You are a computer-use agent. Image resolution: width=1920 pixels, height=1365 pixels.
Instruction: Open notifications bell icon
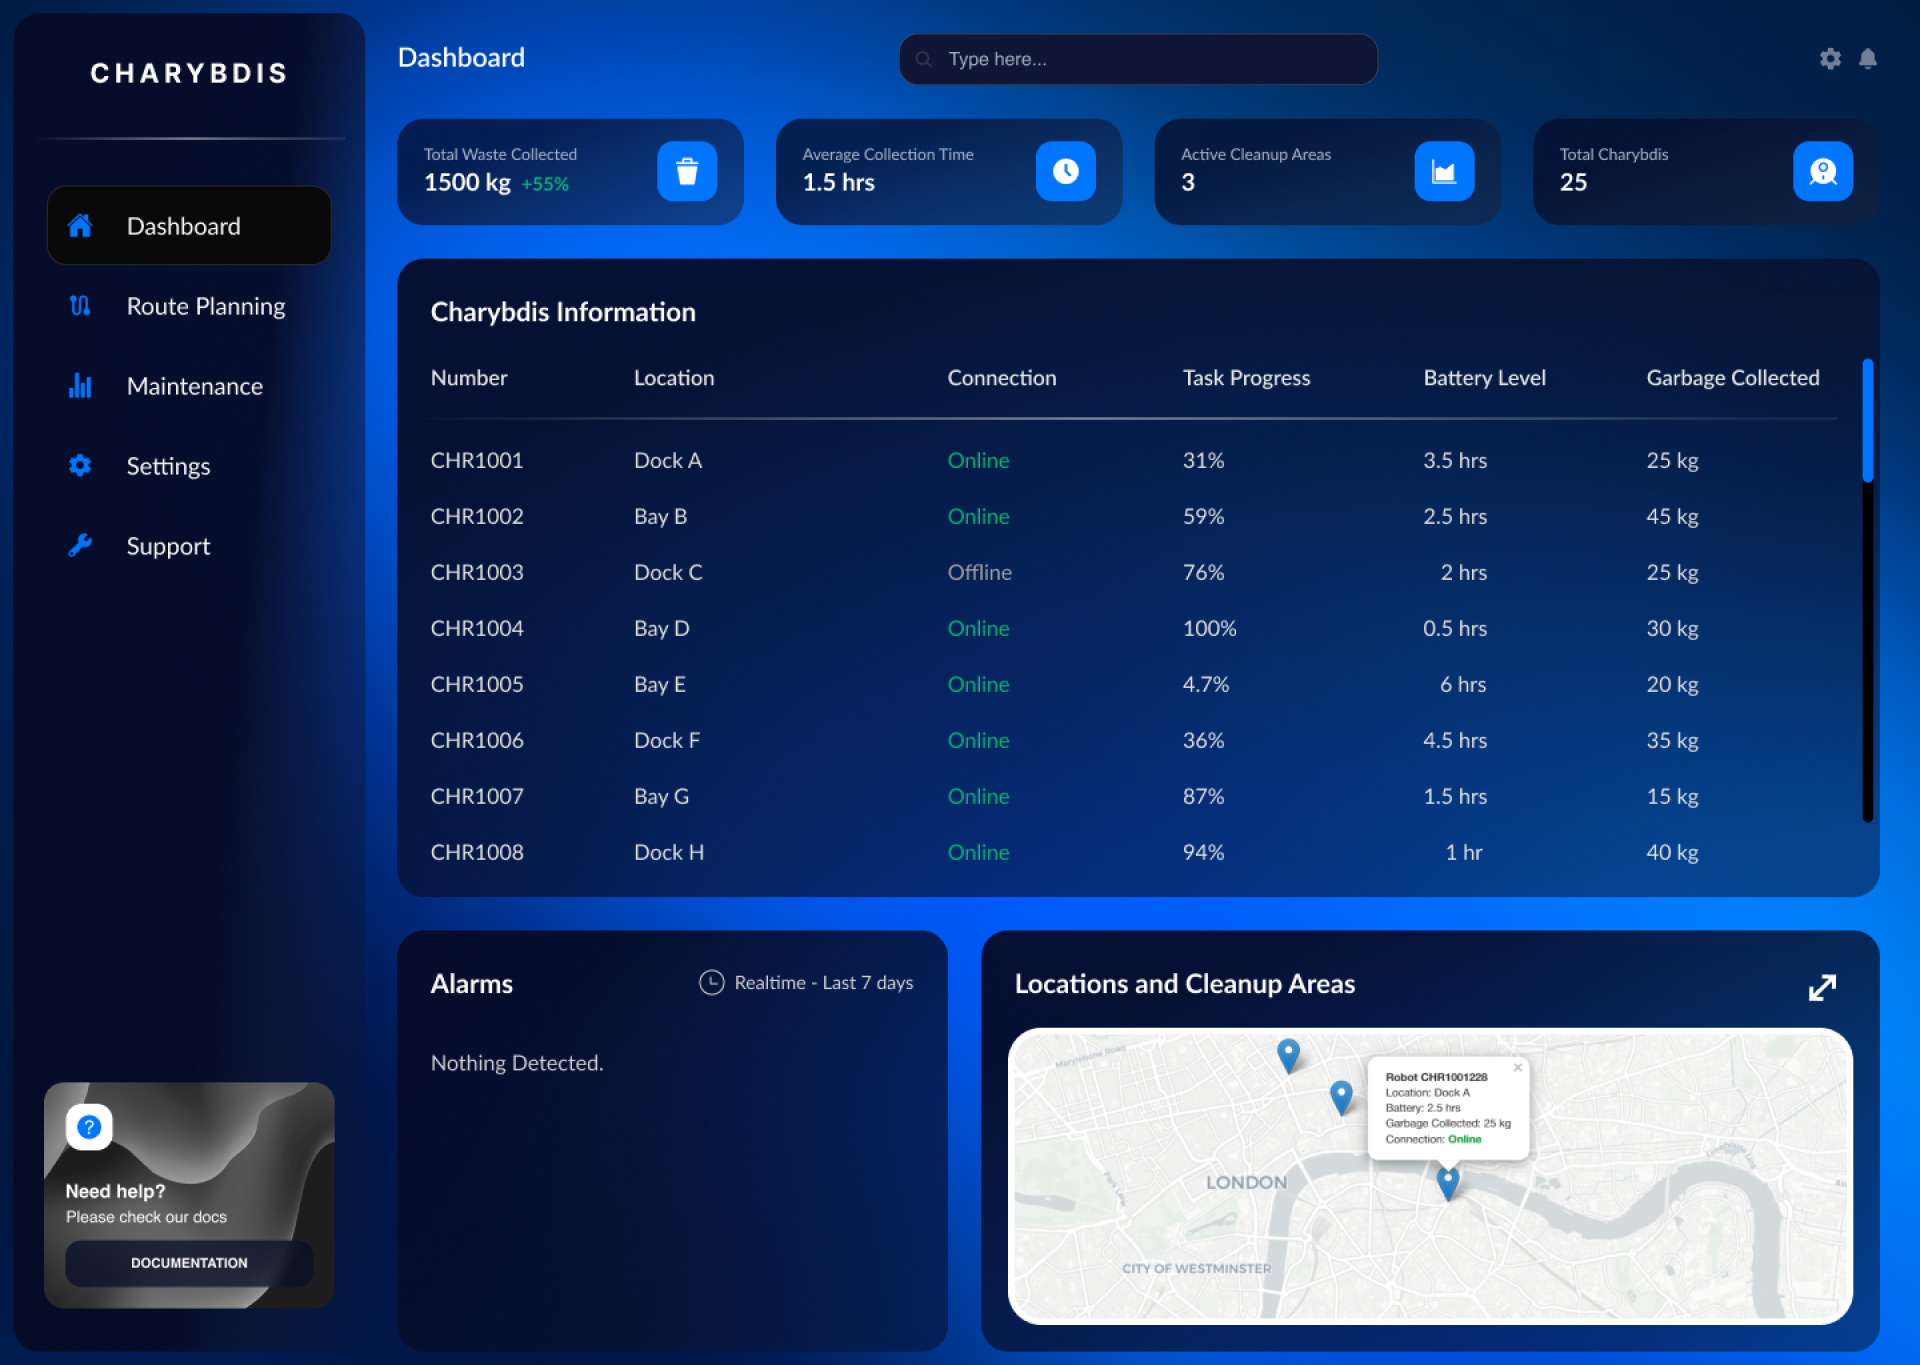pos(1868,59)
